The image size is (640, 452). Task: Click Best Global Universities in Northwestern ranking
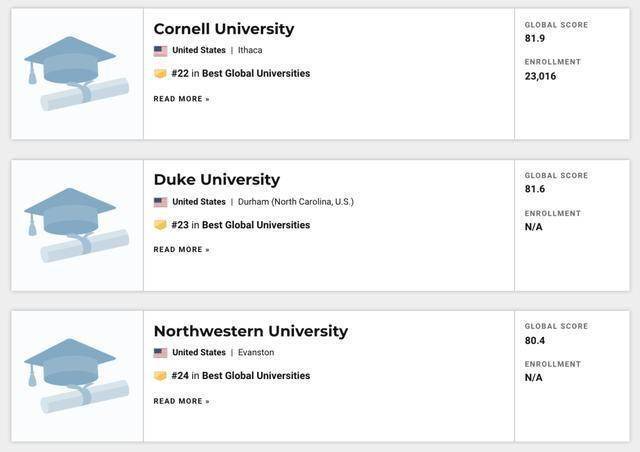(x=256, y=376)
